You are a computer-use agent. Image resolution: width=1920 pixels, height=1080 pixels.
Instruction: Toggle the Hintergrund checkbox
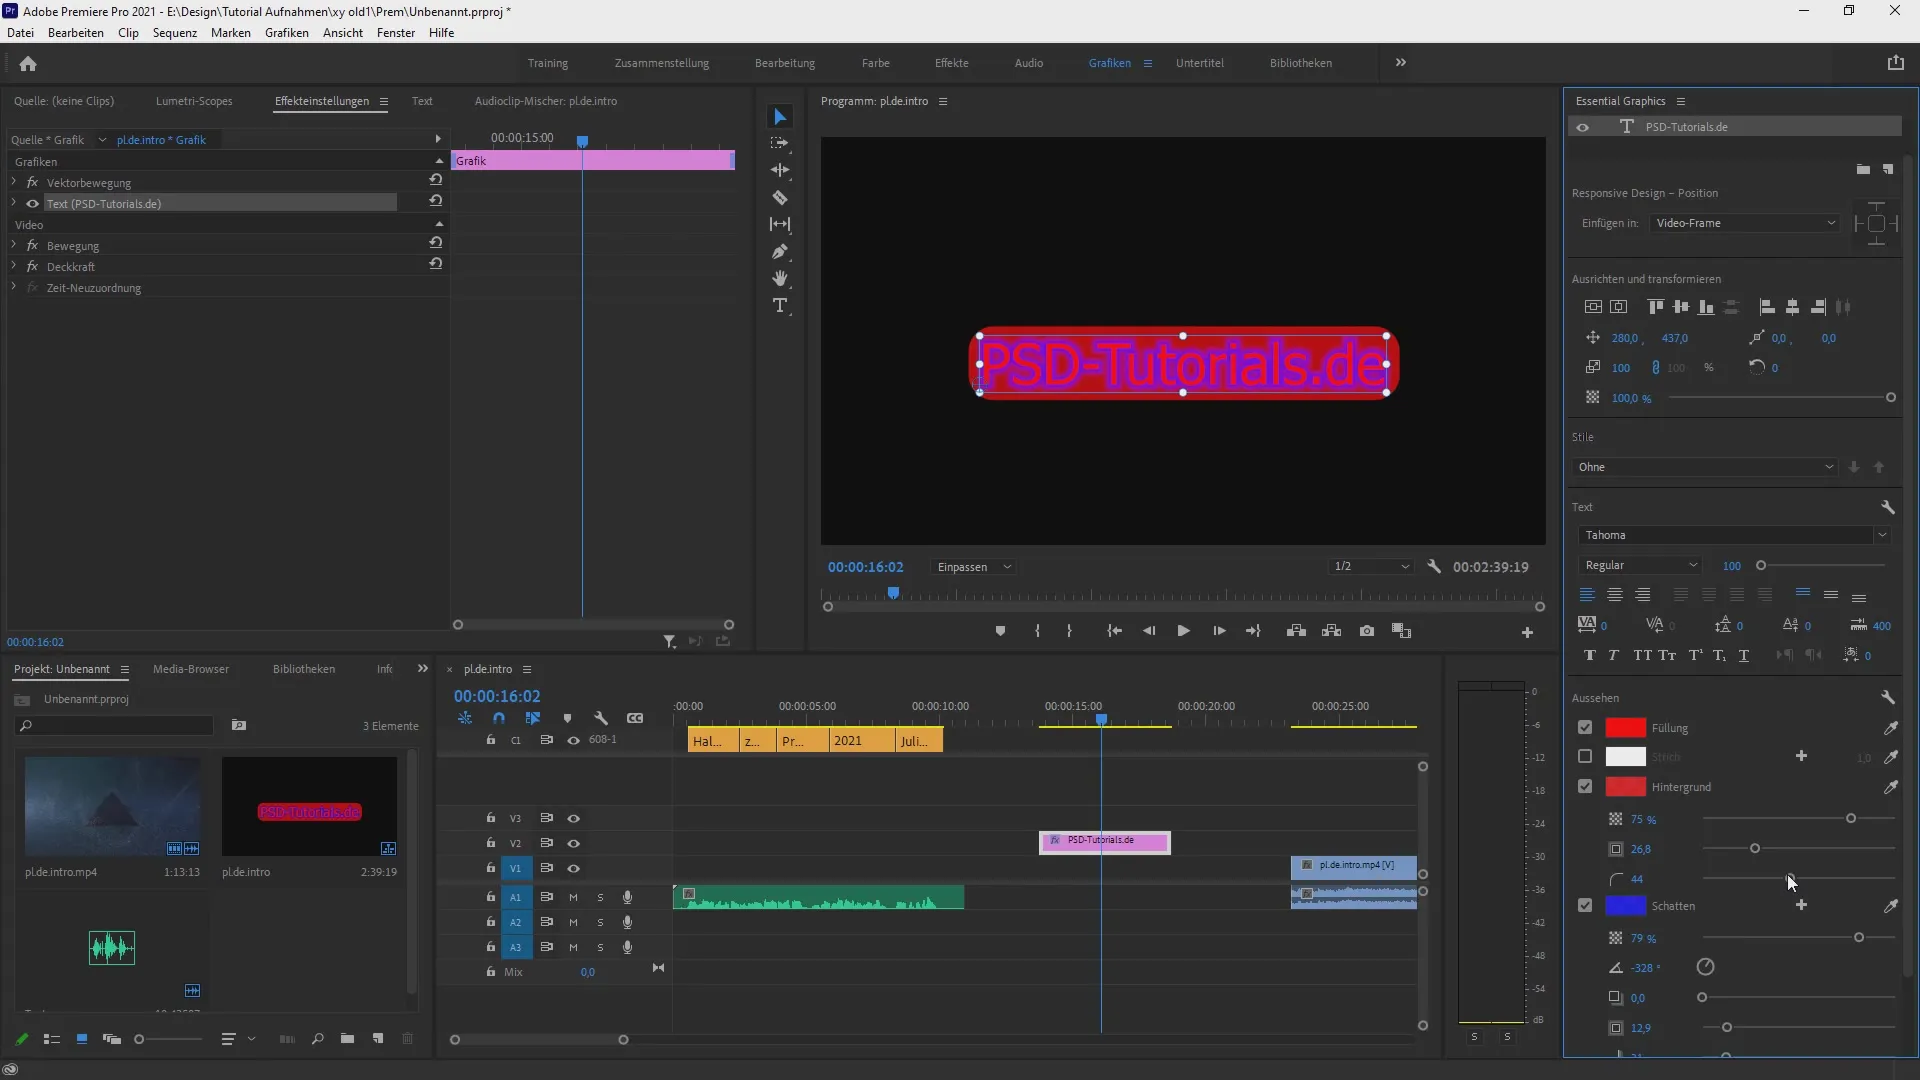click(1585, 787)
